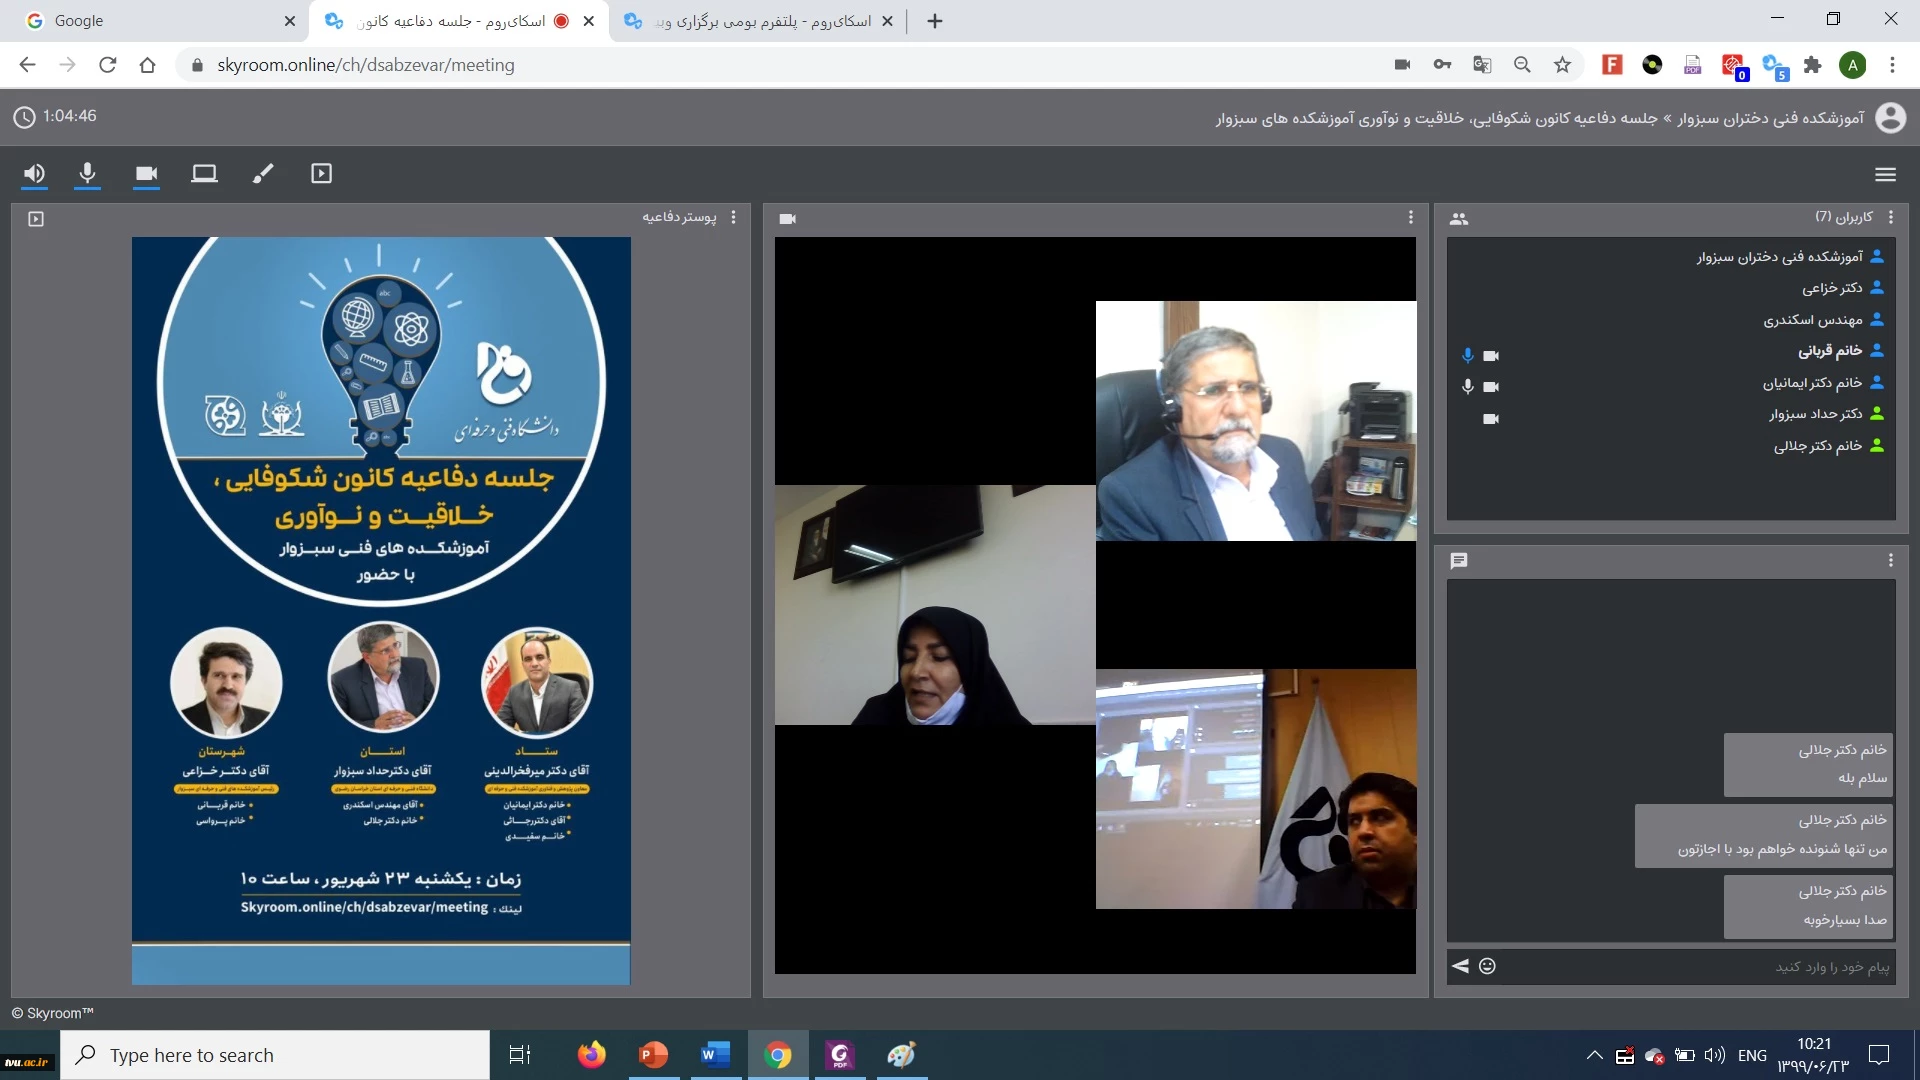Open the users panel options menu
This screenshot has width=1920, height=1080.
point(1890,217)
